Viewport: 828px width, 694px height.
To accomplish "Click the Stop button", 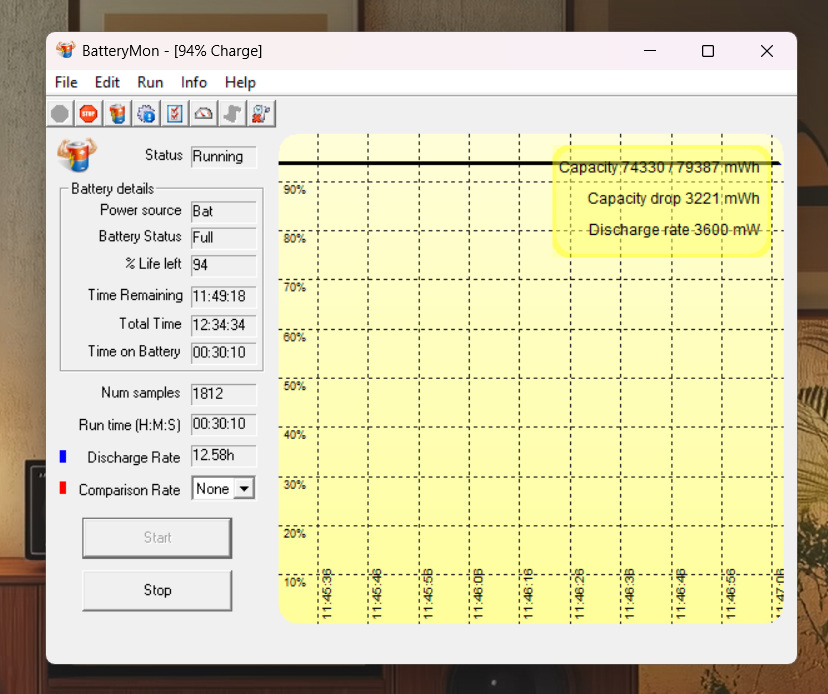I will [x=157, y=590].
